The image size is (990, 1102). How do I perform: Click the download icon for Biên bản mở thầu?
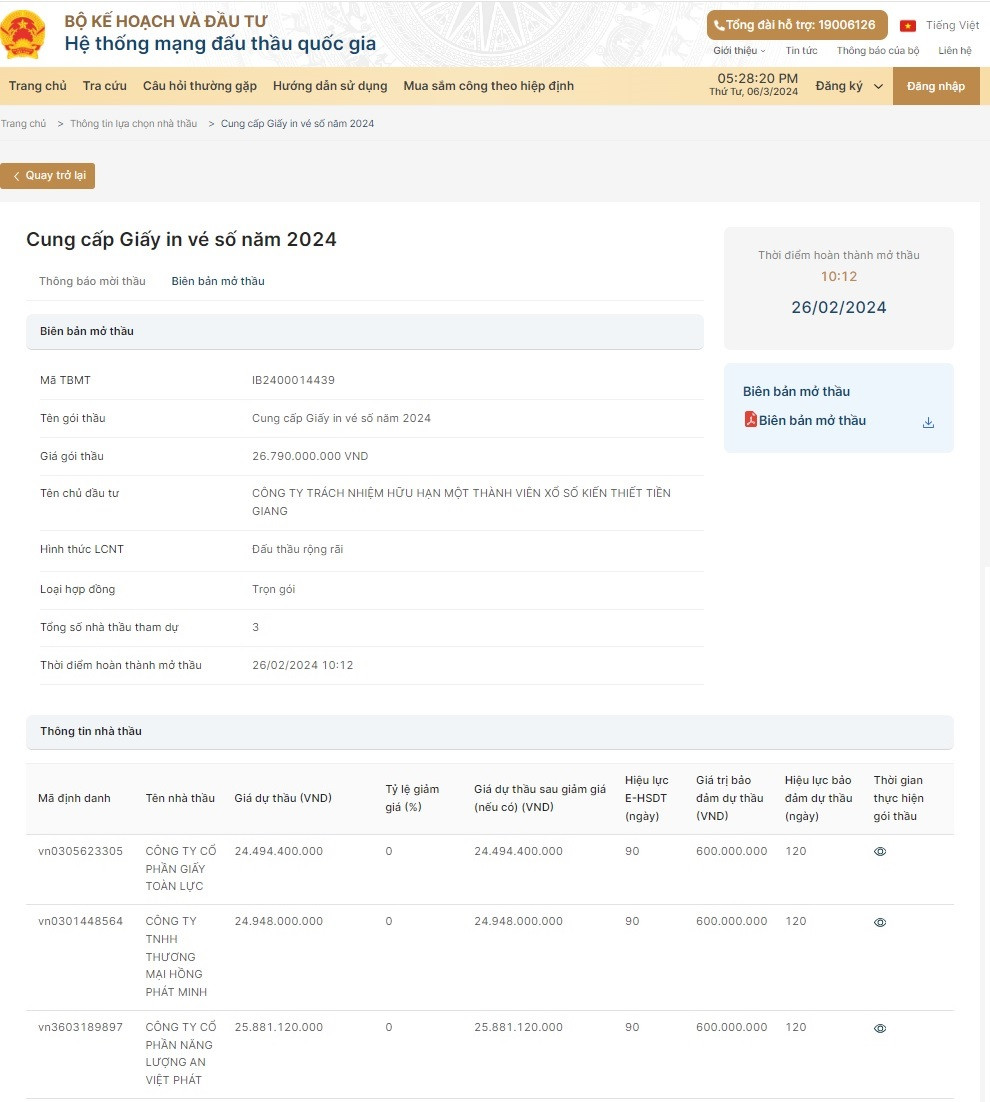coord(928,422)
